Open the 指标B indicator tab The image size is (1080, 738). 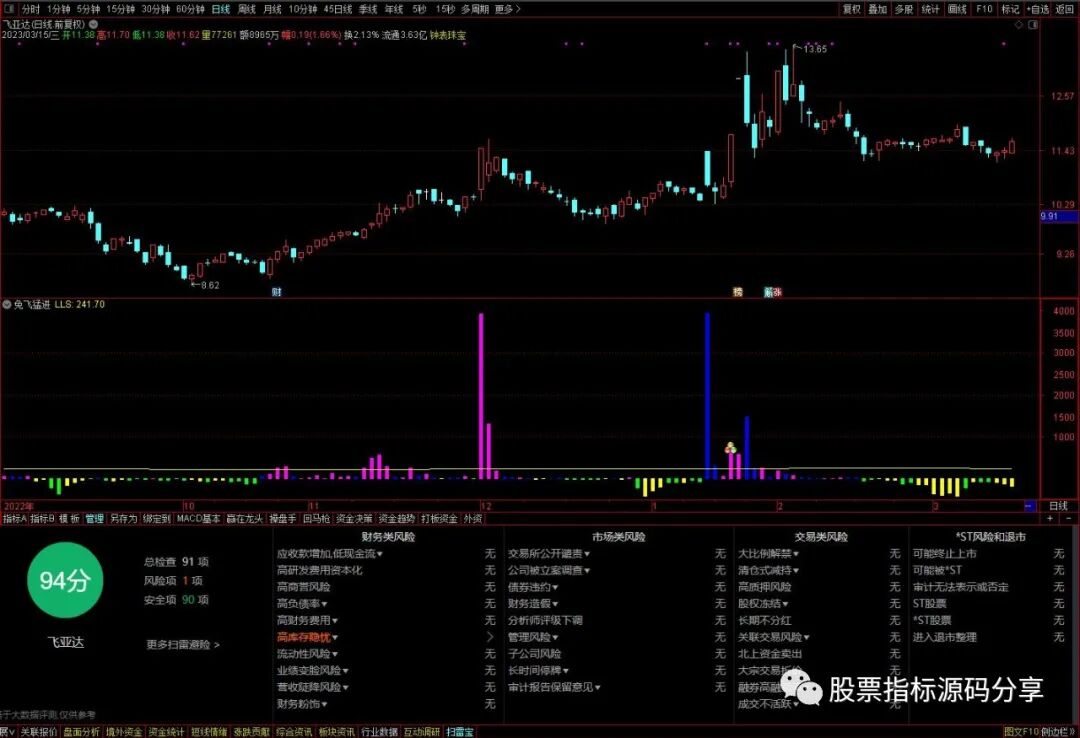[x=43, y=519]
